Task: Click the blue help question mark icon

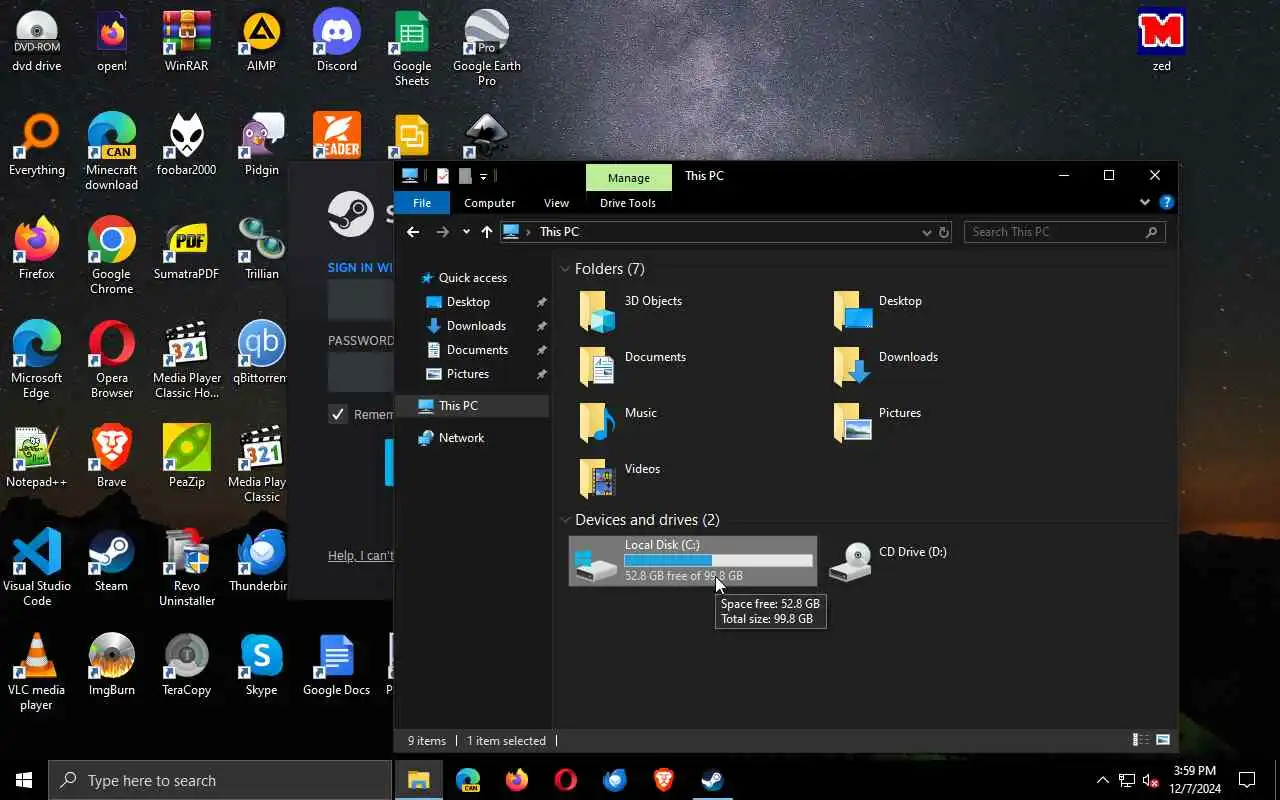Action: point(1166,202)
